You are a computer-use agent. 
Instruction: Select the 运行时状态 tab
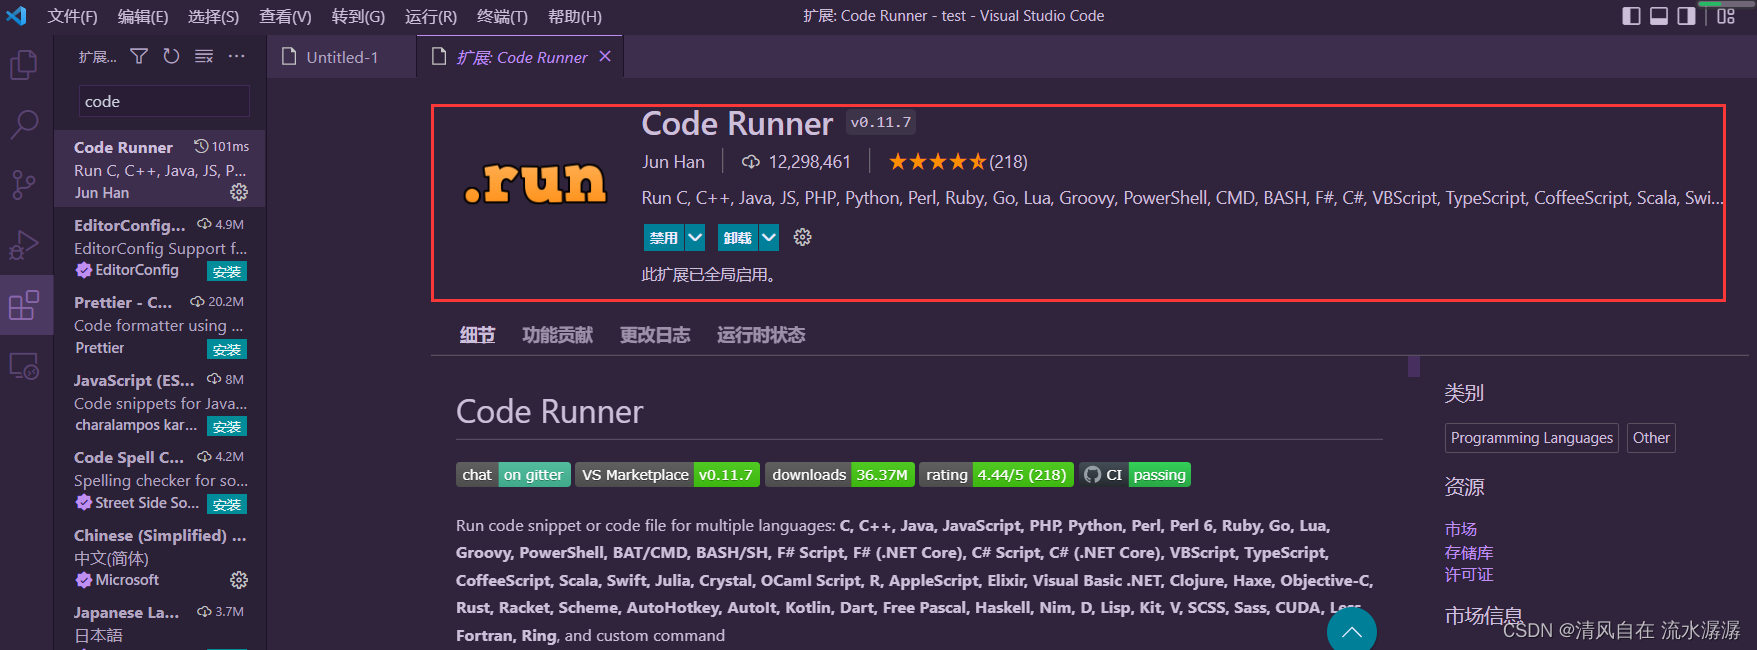[761, 335]
